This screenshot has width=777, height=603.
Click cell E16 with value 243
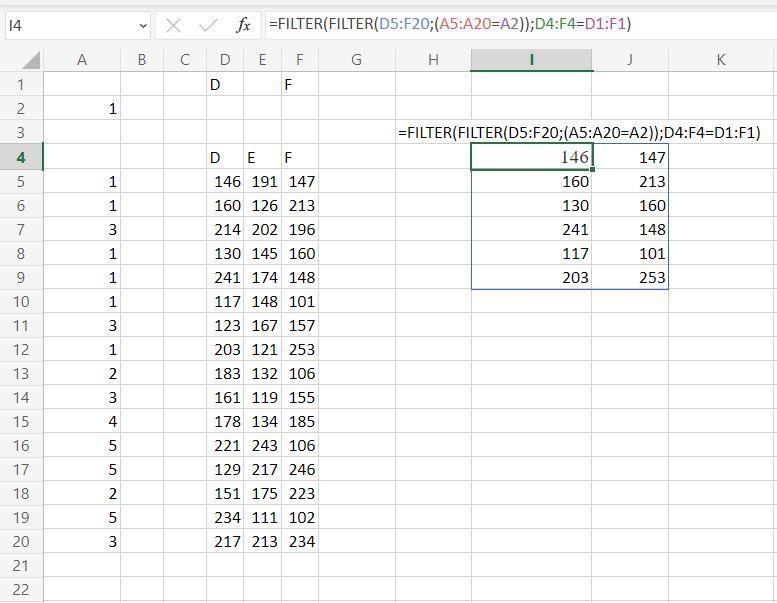point(262,445)
